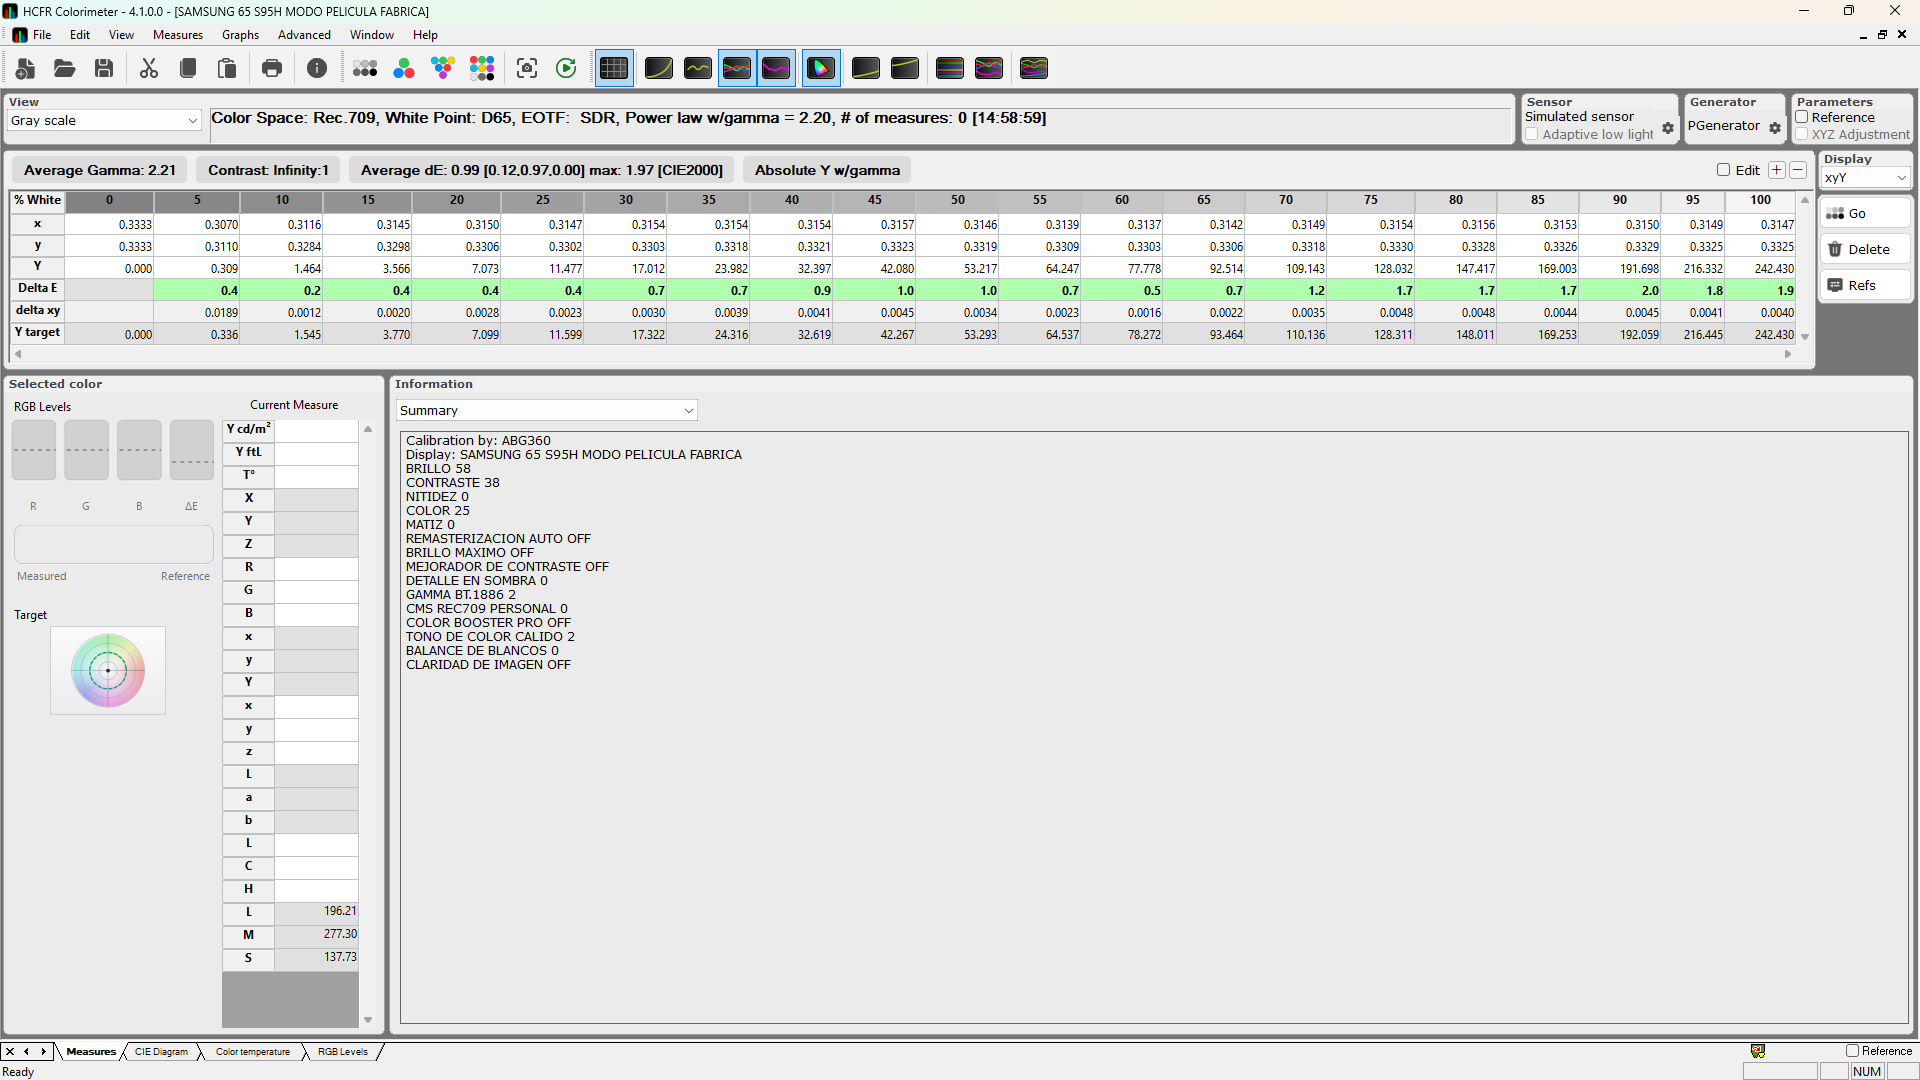
Task: Open the Graphs menu
Action: 240,34
